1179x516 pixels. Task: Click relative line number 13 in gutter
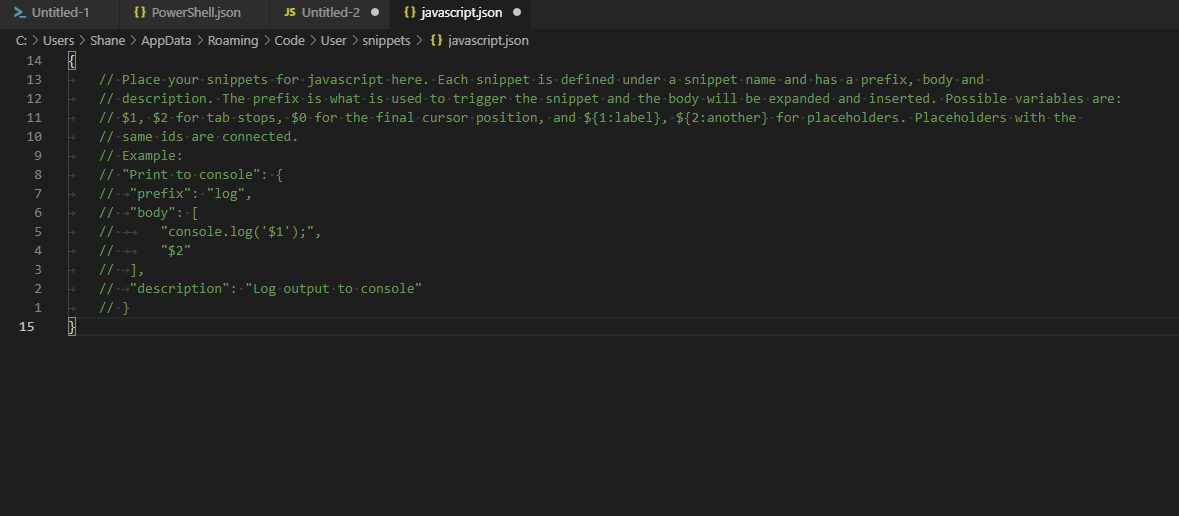coord(34,79)
